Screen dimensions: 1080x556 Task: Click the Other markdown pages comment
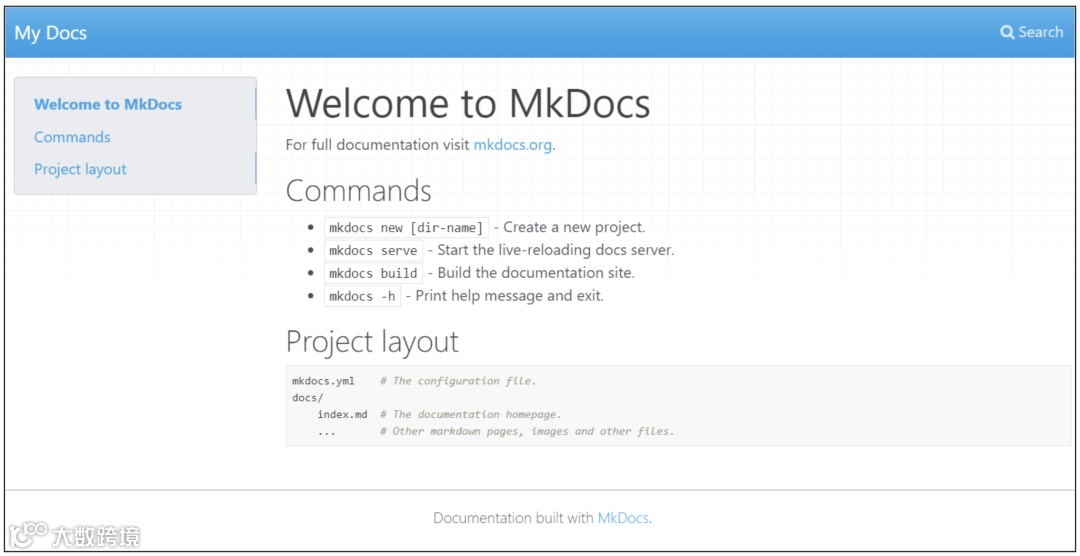tap(527, 431)
